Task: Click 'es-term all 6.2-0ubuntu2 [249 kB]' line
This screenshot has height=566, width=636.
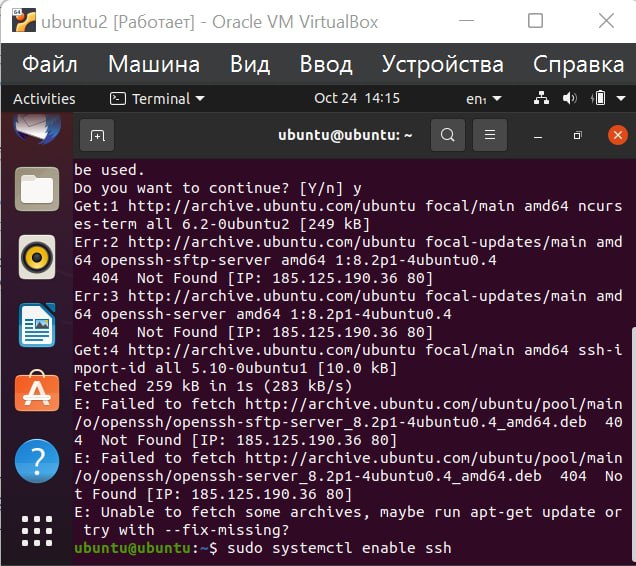Action: click(222, 224)
